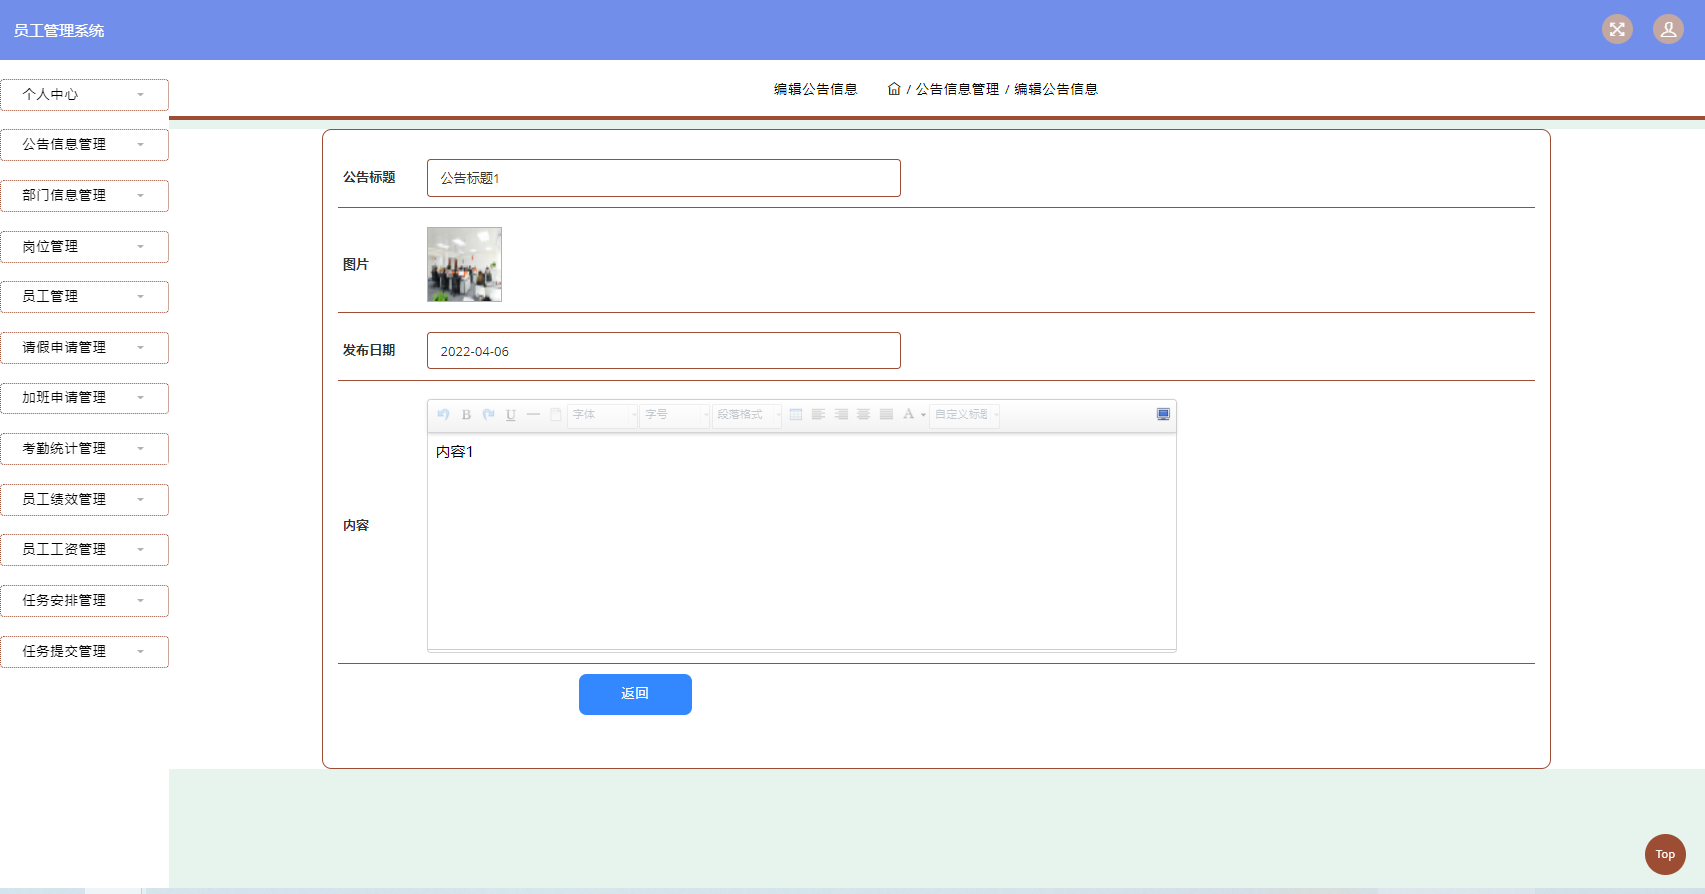
Task: Click the font color A icon
Action: coord(908,414)
